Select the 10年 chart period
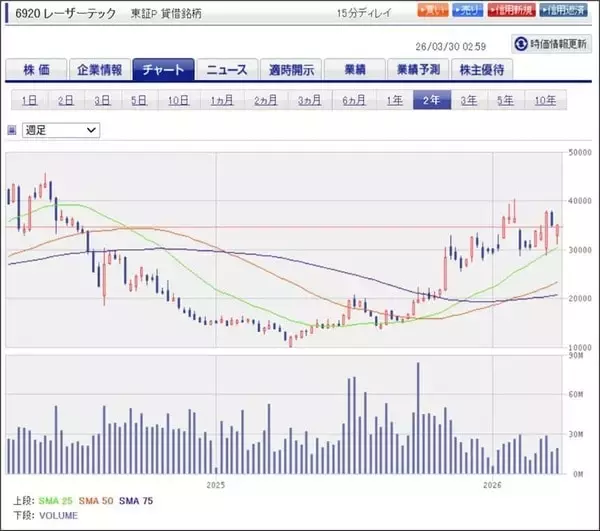Screen dimensions: 600x531 point(546,100)
